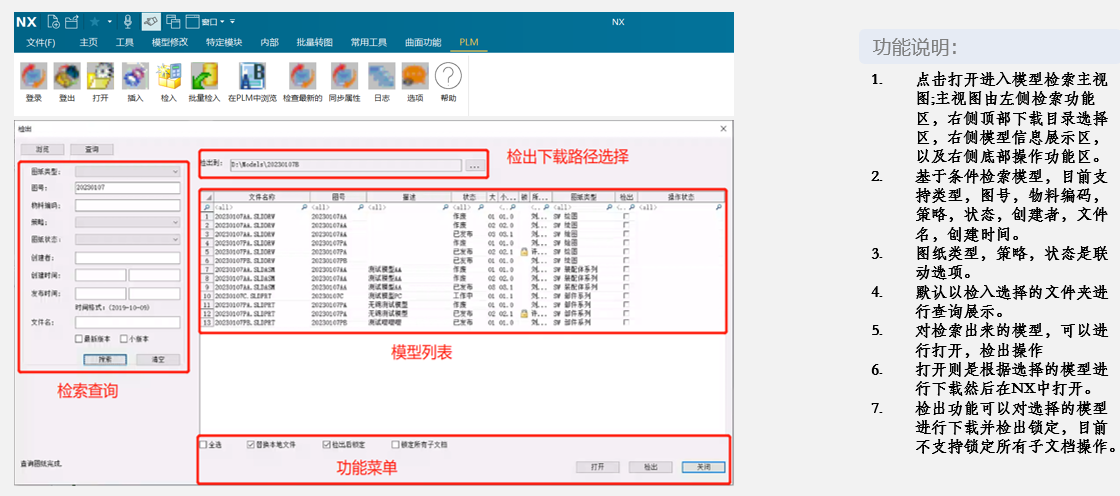Click the 图号 input field containing 20230107
Screen dimensions: 1120x496
pyautogui.click(x=128, y=188)
